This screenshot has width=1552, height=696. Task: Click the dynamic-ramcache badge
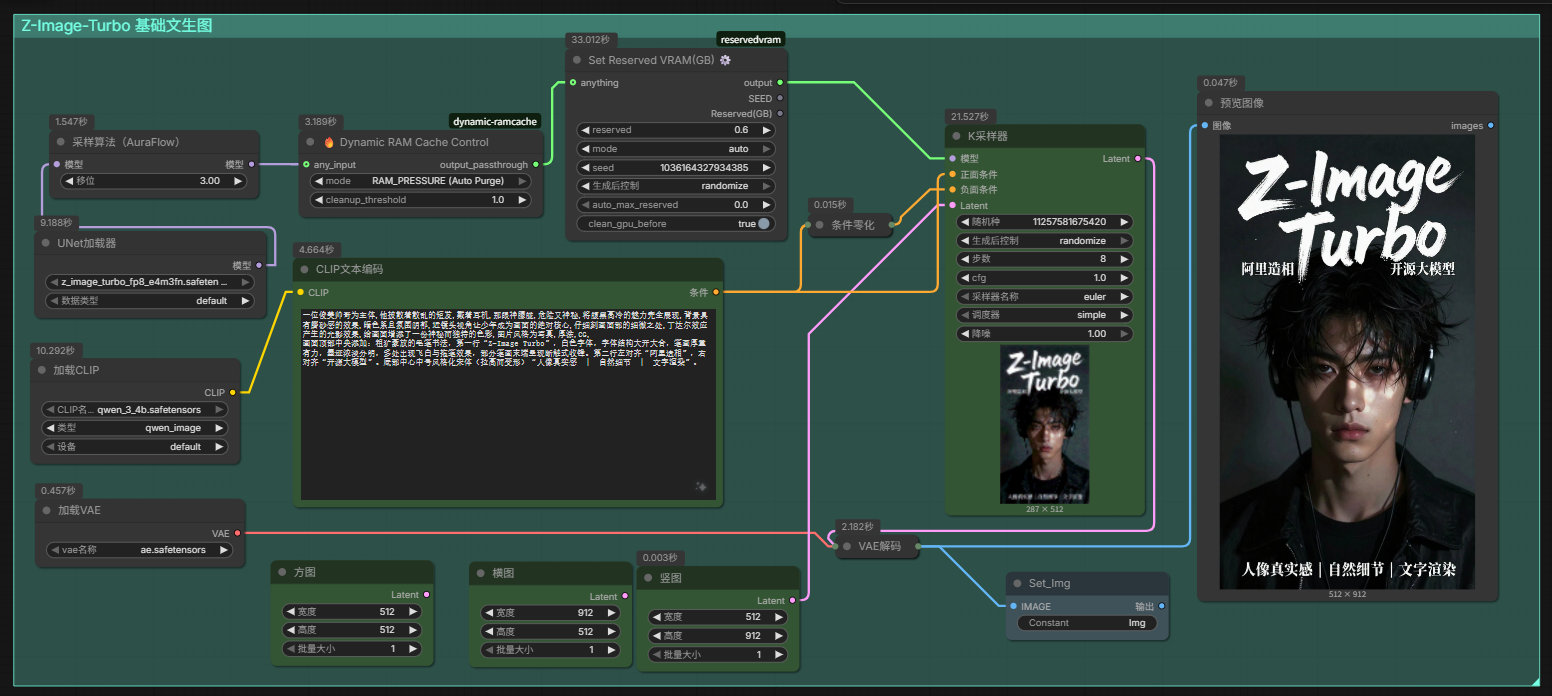point(495,121)
